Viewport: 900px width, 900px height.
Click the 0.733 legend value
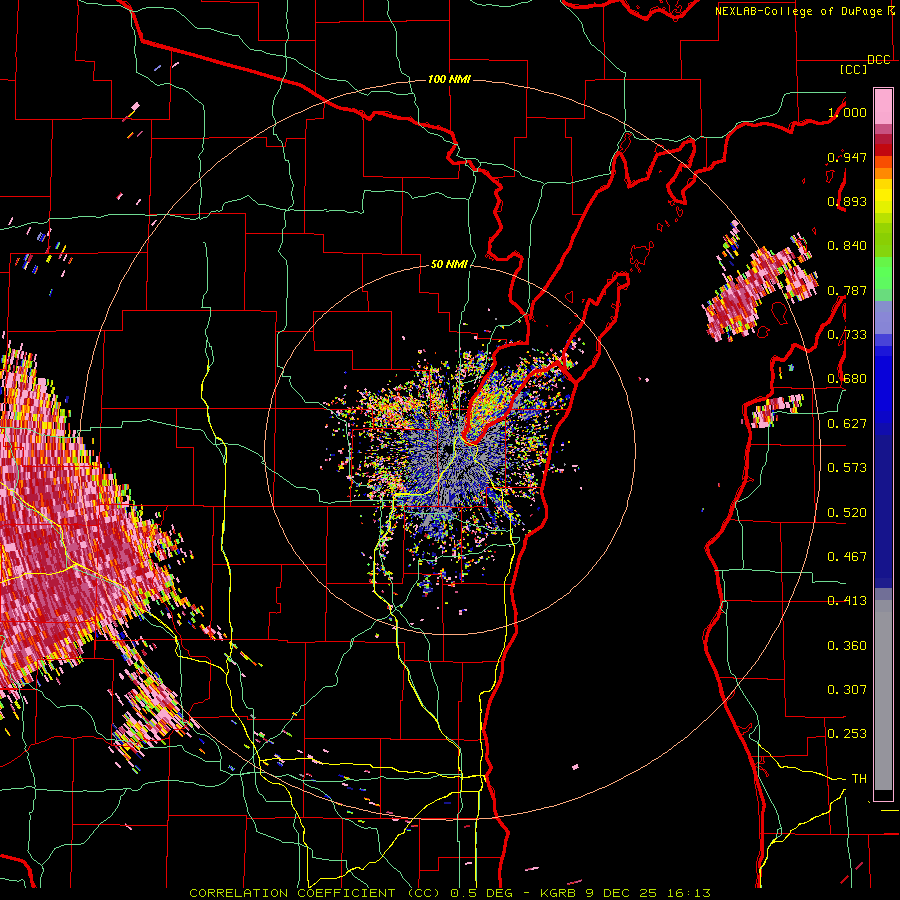coord(847,335)
